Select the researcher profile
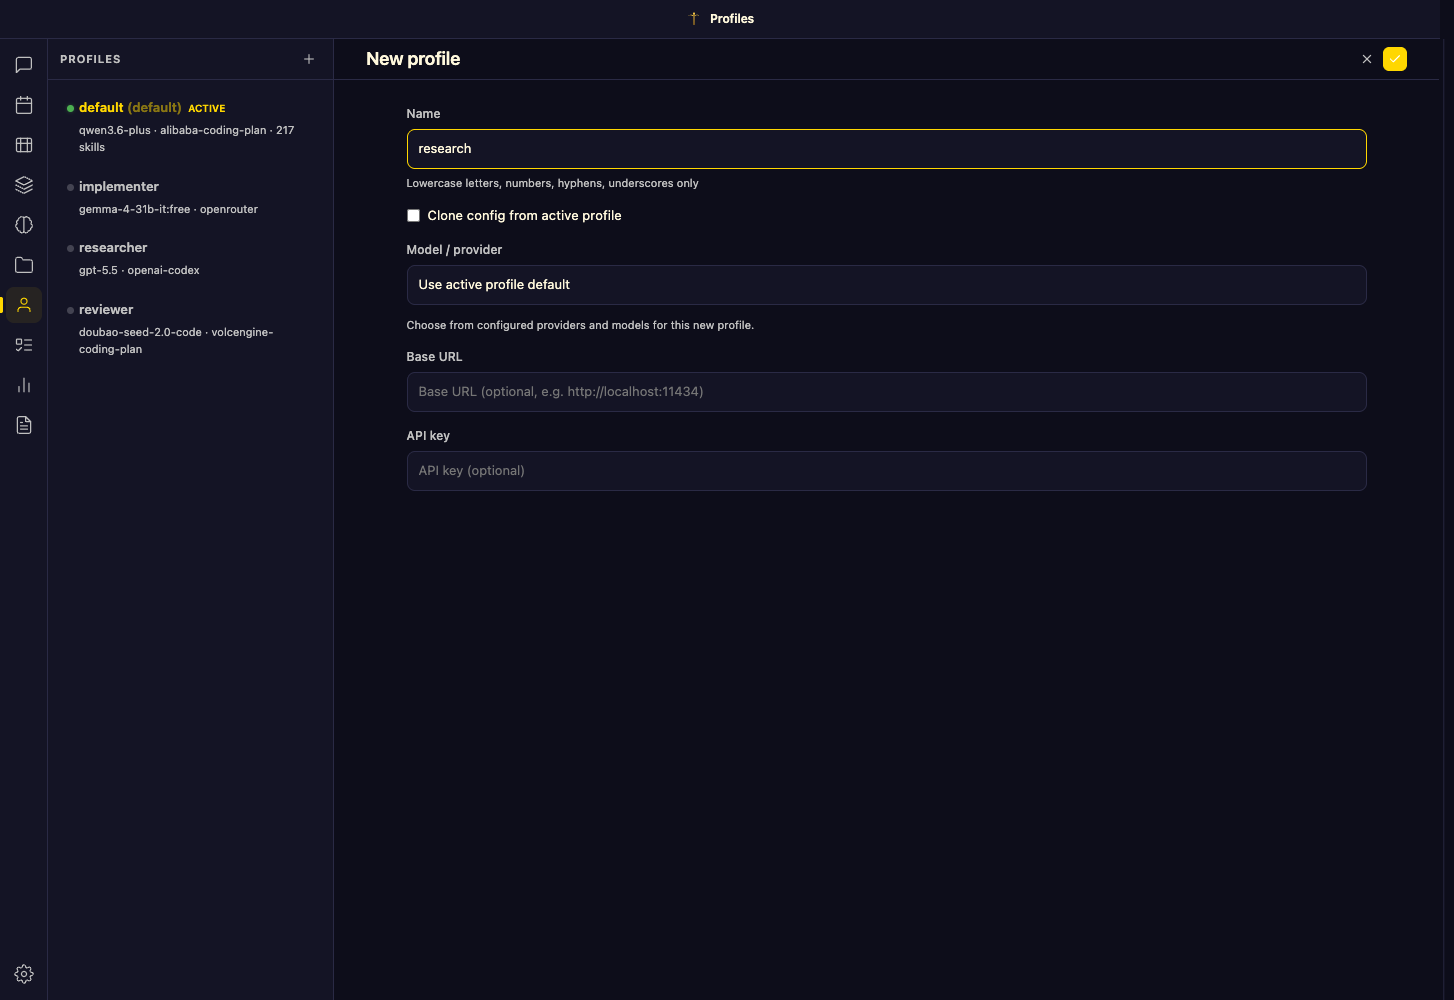This screenshot has width=1454, height=1000. pyautogui.click(x=190, y=258)
